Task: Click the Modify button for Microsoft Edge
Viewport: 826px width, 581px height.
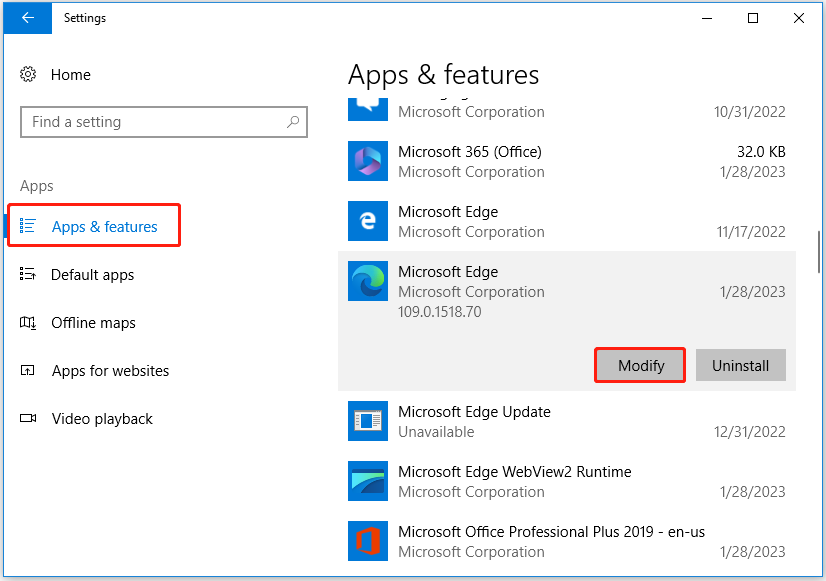Action: tap(640, 365)
